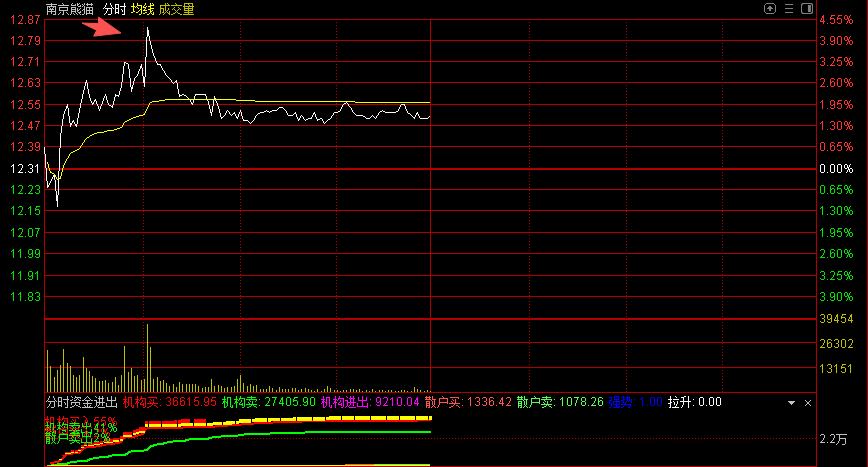Viewport: 868px width, 467px height.
Task: Open the three-line list menu icon
Action: point(788,8)
